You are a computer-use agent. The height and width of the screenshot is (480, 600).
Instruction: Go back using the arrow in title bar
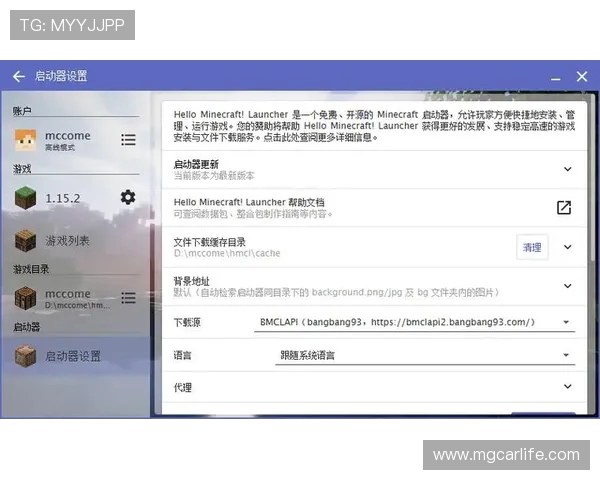[x=18, y=76]
